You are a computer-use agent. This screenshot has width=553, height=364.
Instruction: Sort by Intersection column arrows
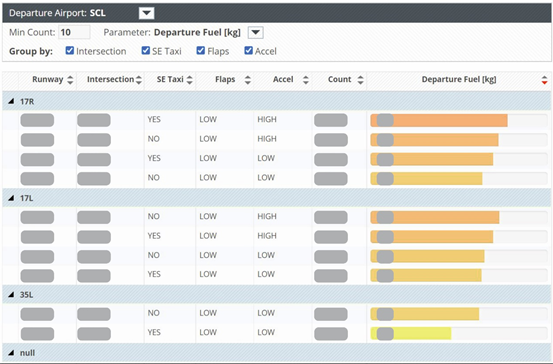coord(139,80)
